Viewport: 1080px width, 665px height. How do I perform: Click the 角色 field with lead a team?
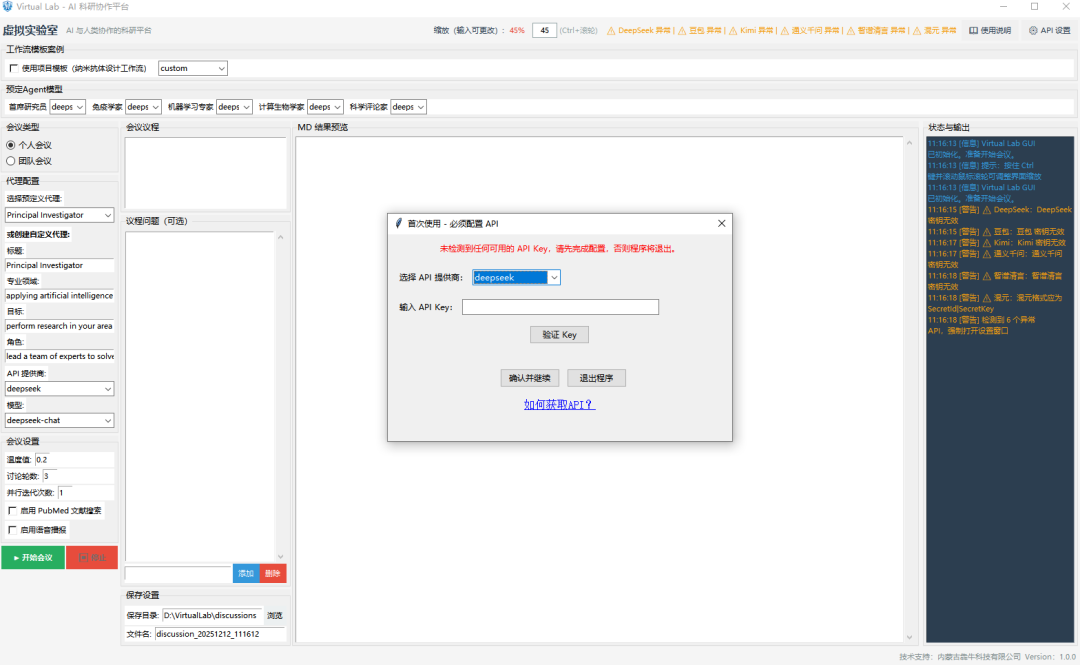tap(59, 356)
